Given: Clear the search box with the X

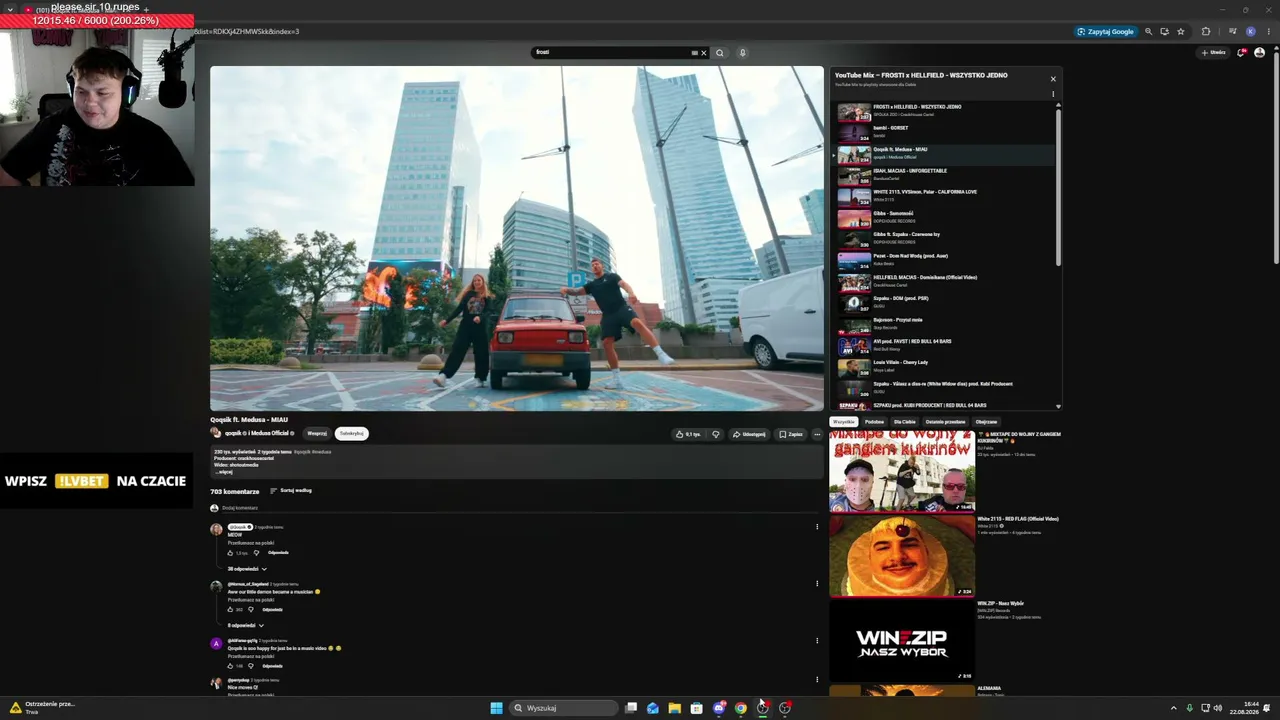Looking at the screenshot, I should point(703,53).
